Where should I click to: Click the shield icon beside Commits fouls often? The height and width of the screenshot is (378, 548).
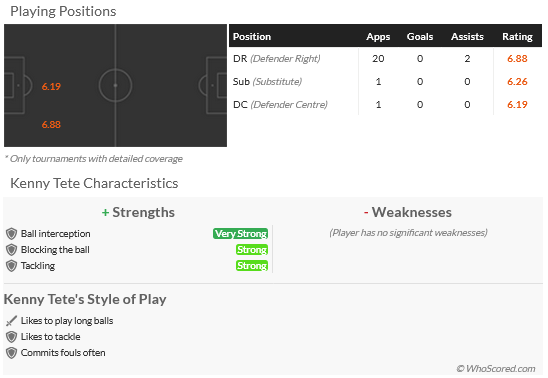pyautogui.click(x=12, y=353)
